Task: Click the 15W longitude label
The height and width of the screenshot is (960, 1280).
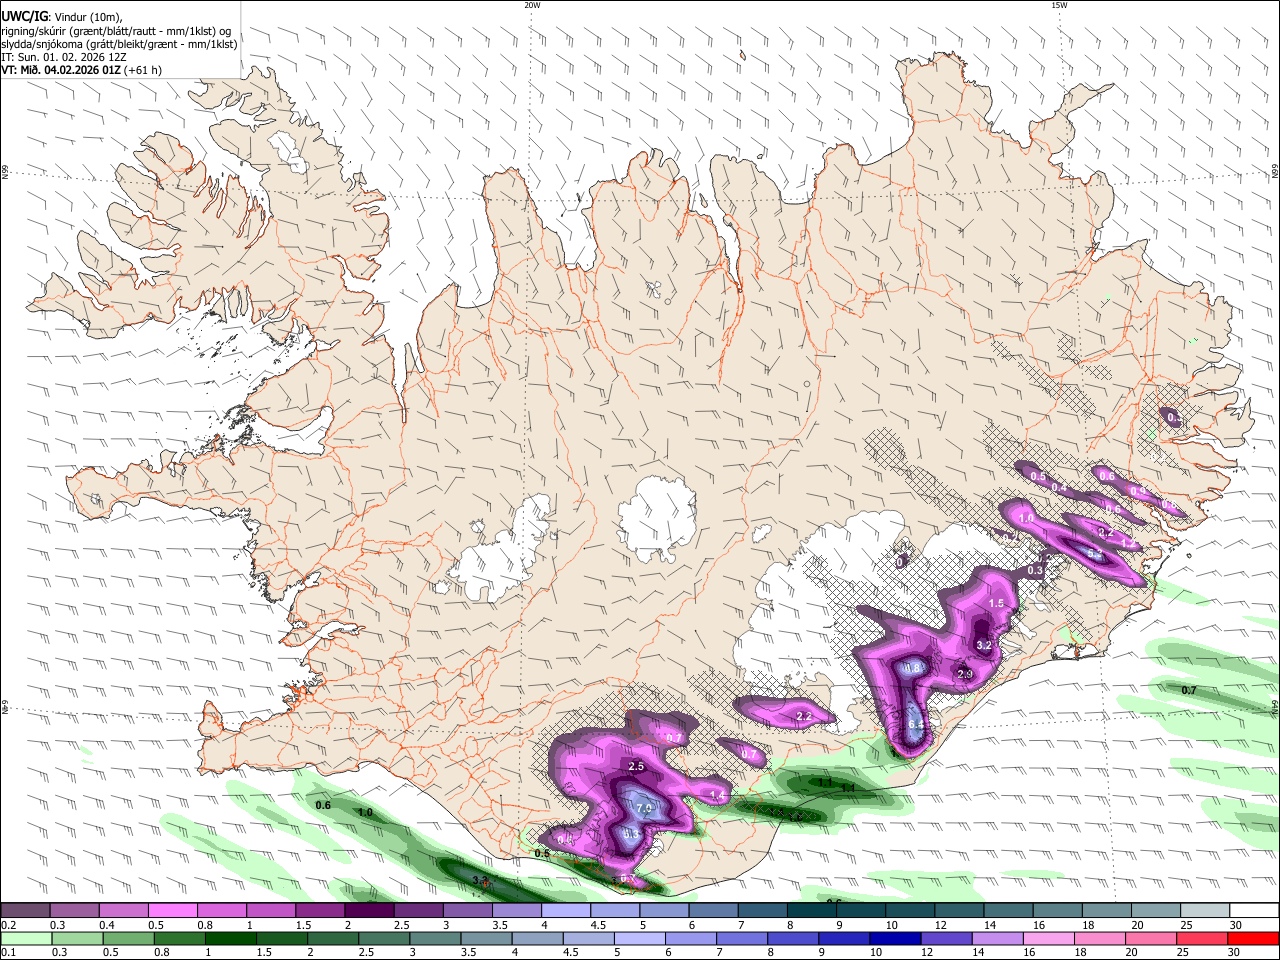Action: pyautogui.click(x=1058, y=5)
